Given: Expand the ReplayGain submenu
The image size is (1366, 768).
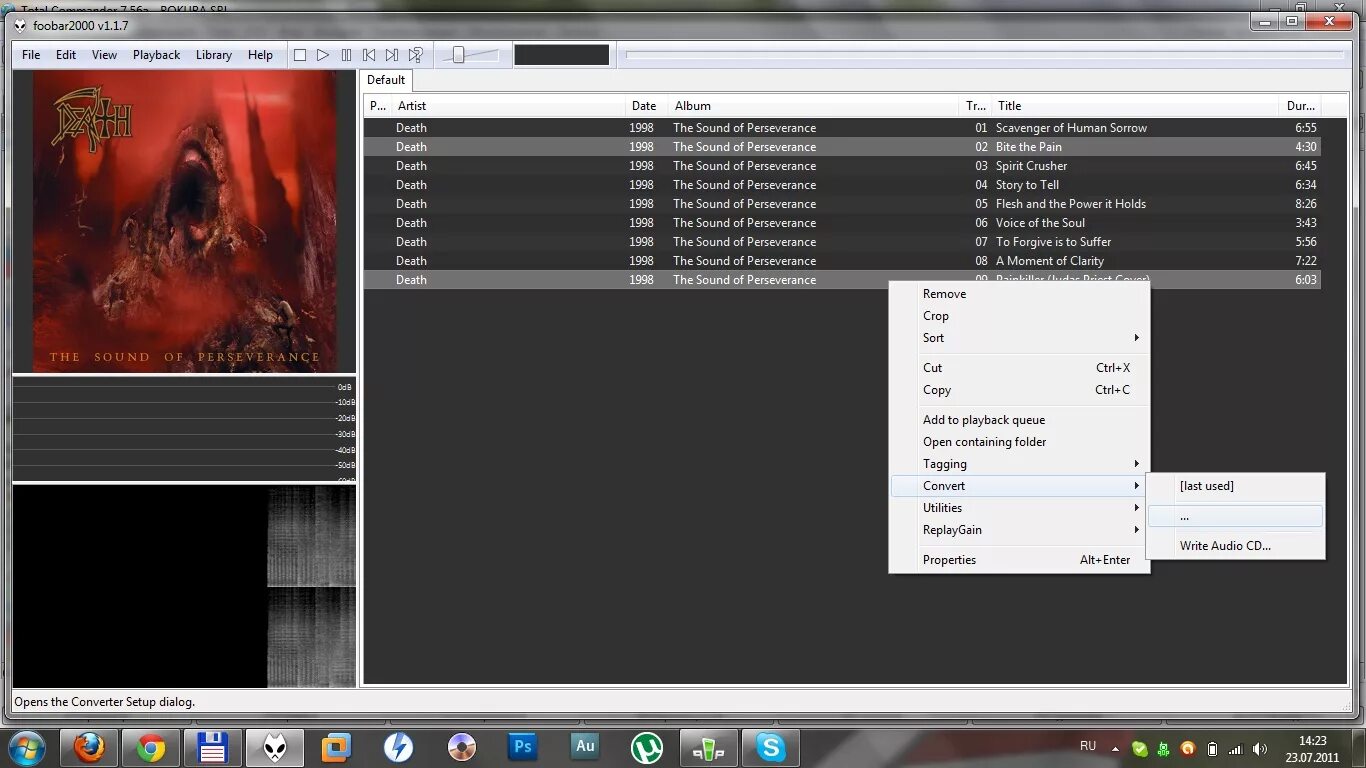Looking at the screenshot, I should pyautogui.click(x=1019, y=530).
